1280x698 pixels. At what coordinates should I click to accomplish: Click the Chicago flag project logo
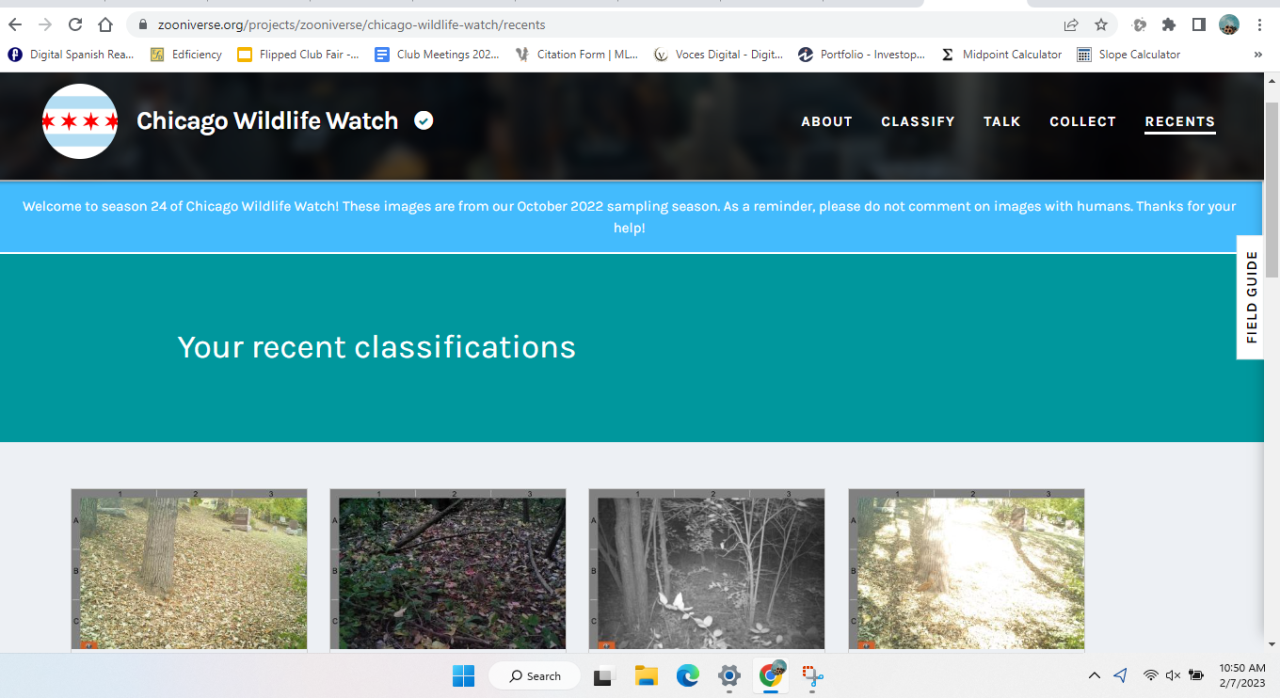coord(80,121)
